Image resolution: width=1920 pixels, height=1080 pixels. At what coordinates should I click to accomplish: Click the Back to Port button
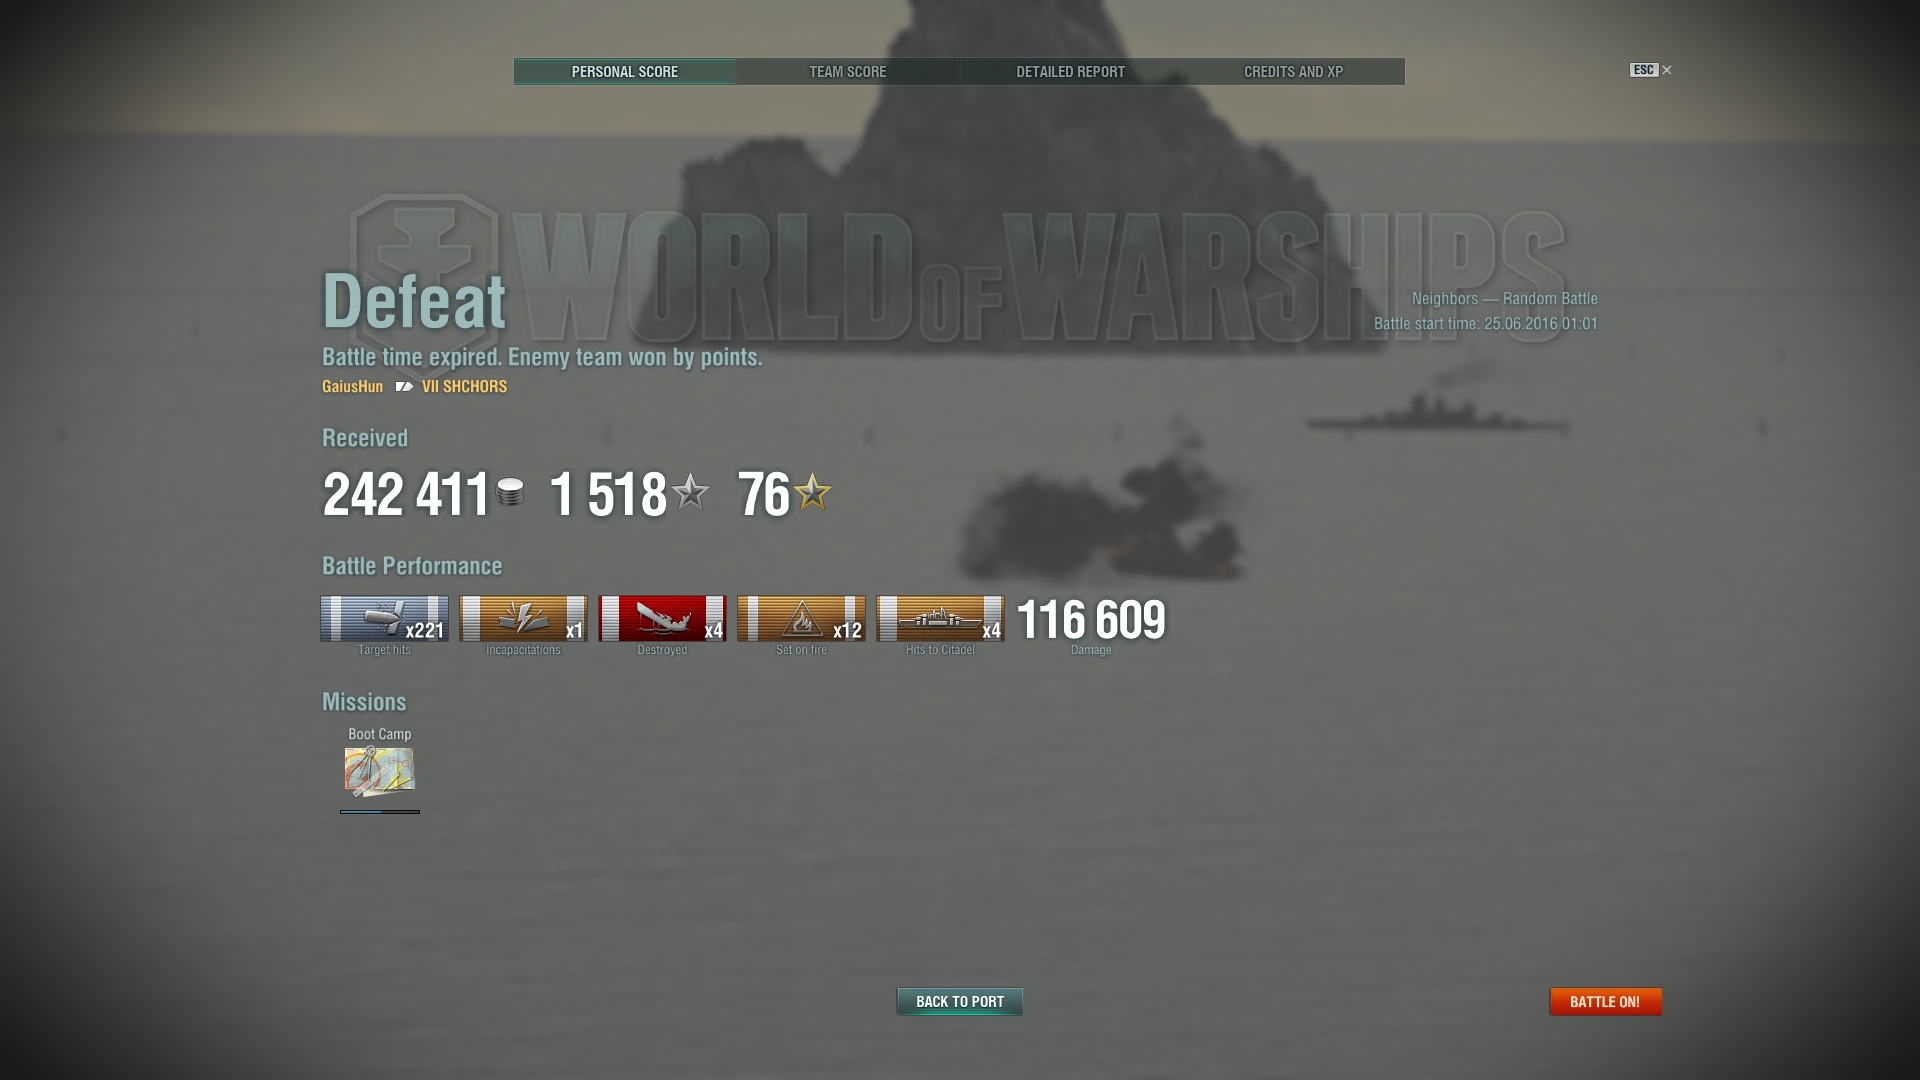click(960, 1001)
